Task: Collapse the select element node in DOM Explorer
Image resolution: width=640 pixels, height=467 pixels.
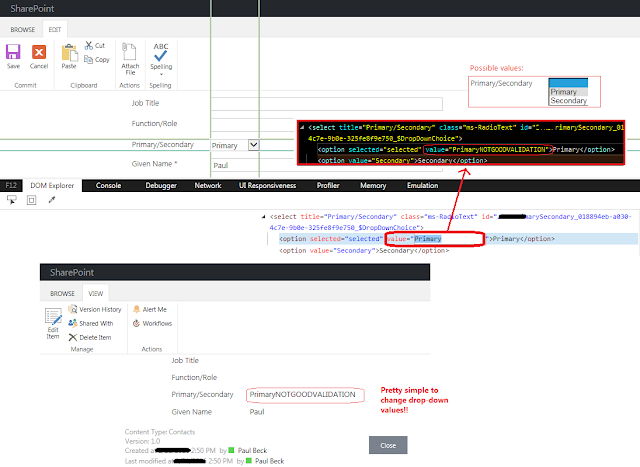Action: (x=264, y=217)
